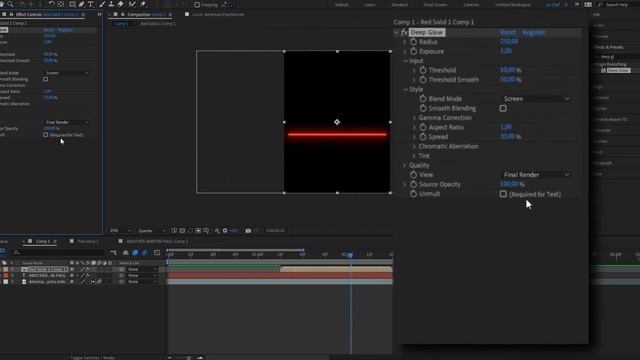Click the Search Help field
Image resolution: width=640 pixels, height=360 pixels.
point(617,5)
